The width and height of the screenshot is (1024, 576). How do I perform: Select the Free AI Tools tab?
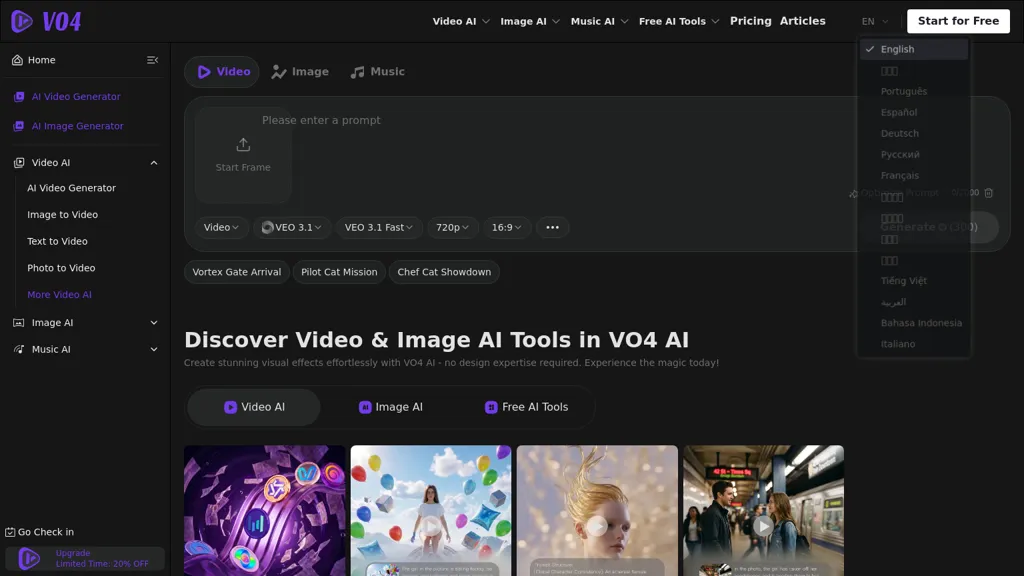tap(526, 407)
